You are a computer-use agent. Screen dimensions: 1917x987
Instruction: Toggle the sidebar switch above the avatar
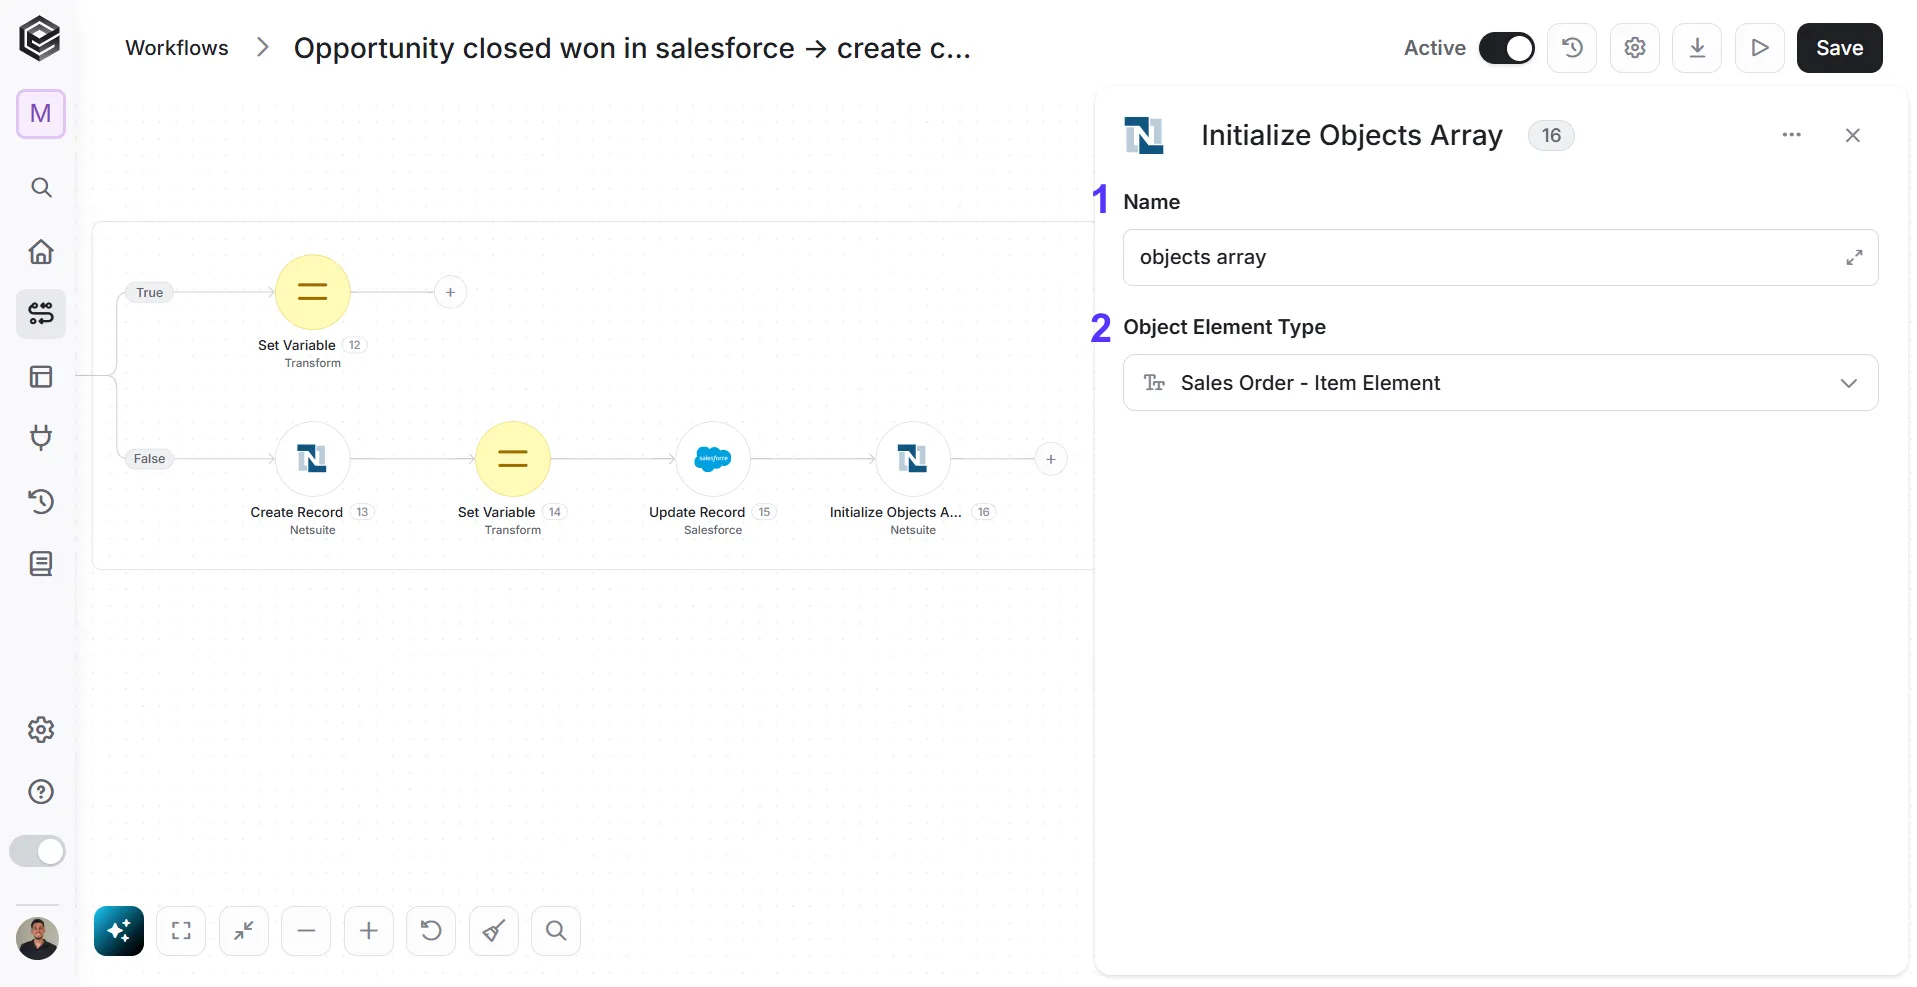coord(38,851)
